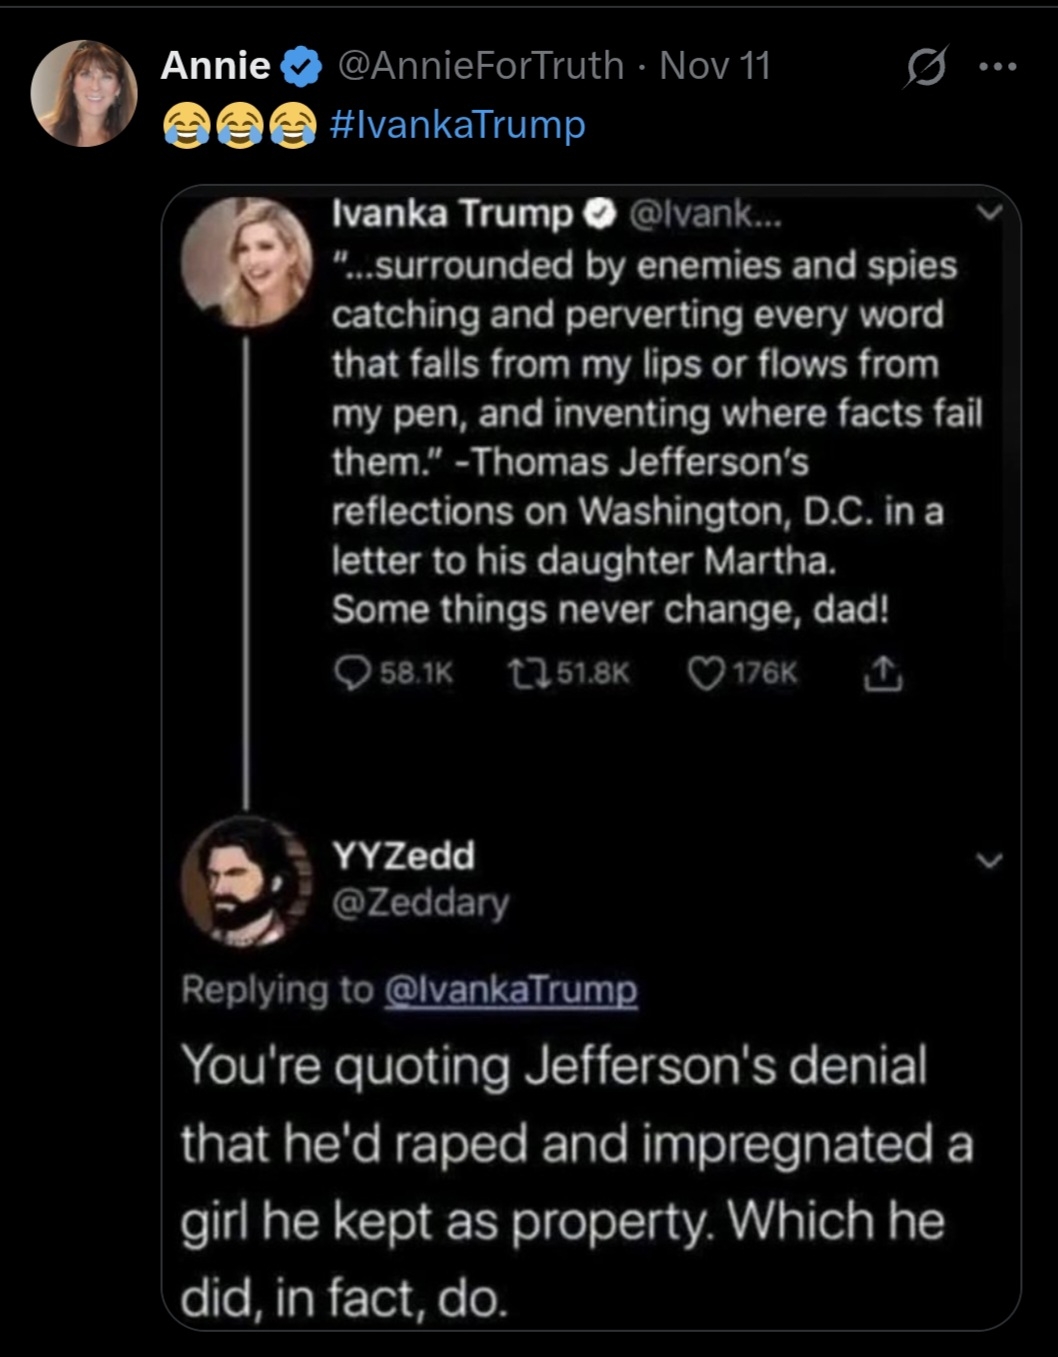Open the YYZedd bearded avatar
Image resolution: width=1058 pixels, height=1357 pixels.
click(246, 882)
